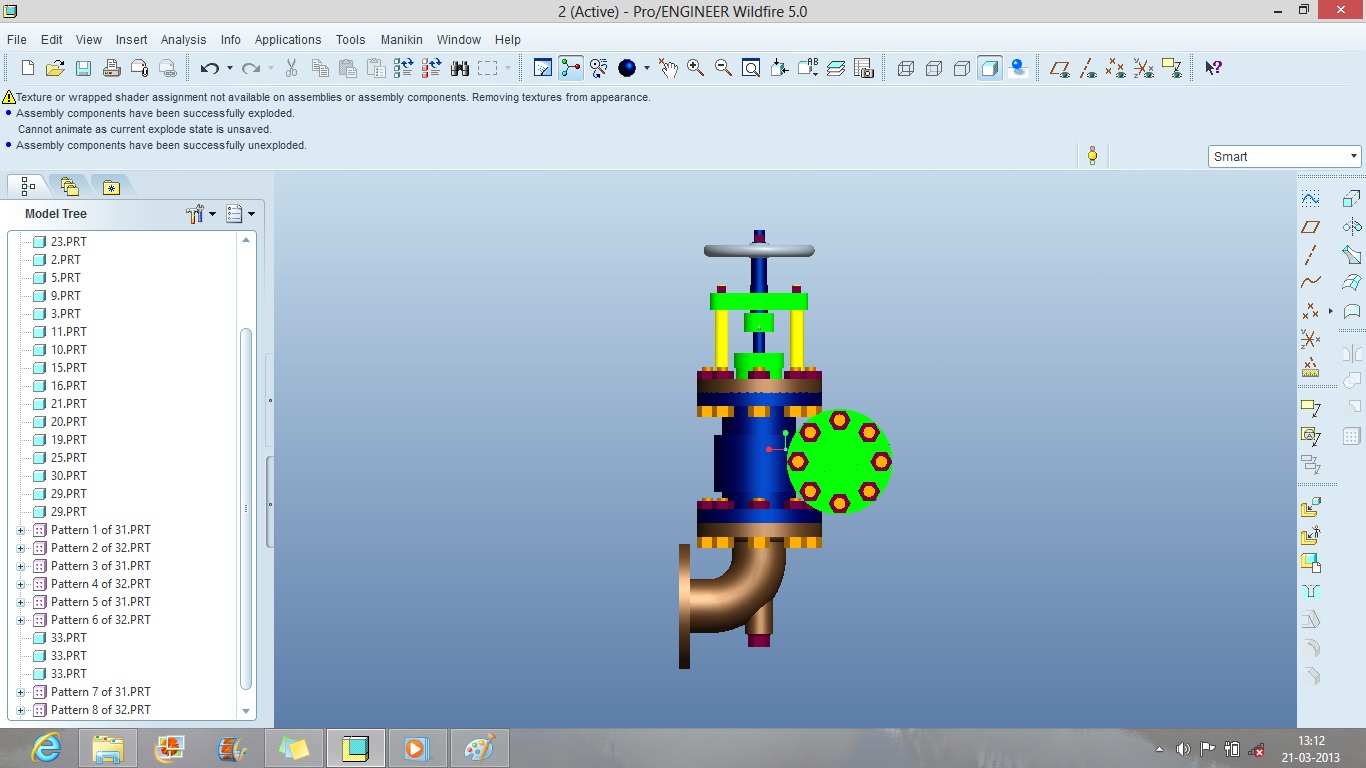
Task: Toggle datum planes display
Action: pyautogui.click(x=1060, y=68)
